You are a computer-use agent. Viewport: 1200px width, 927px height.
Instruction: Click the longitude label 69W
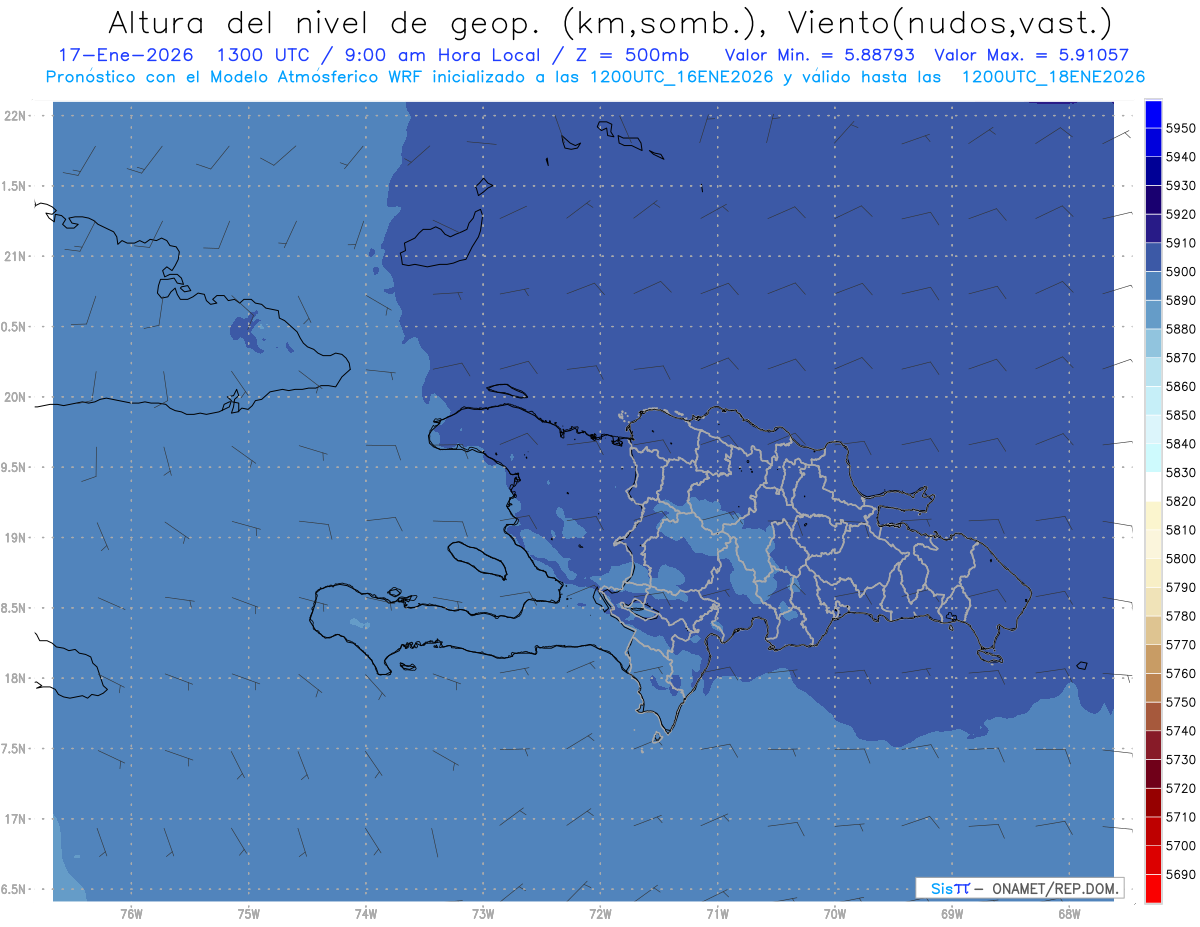click(952, 914)
